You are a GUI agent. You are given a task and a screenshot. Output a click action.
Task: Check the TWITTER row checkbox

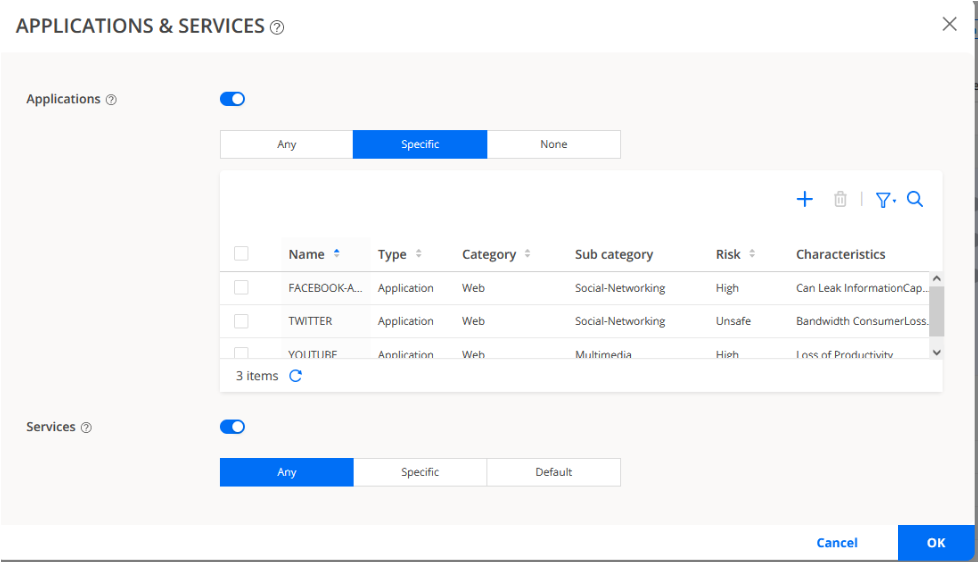coord(241,321)
